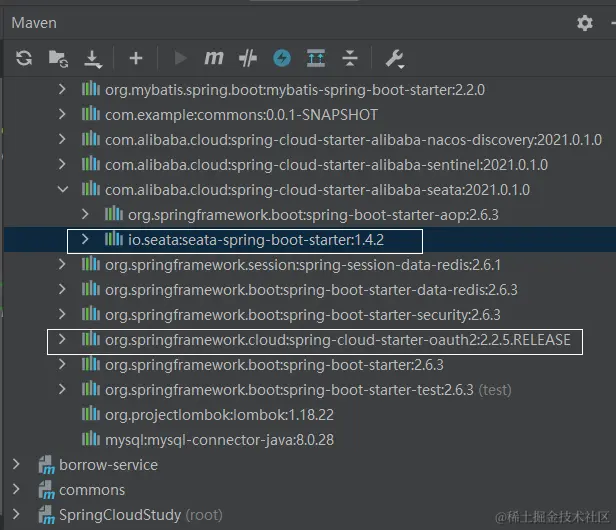Expand io.seata:seata-spring-boot-starter:1.4.2 node

[x=85, y=239]
